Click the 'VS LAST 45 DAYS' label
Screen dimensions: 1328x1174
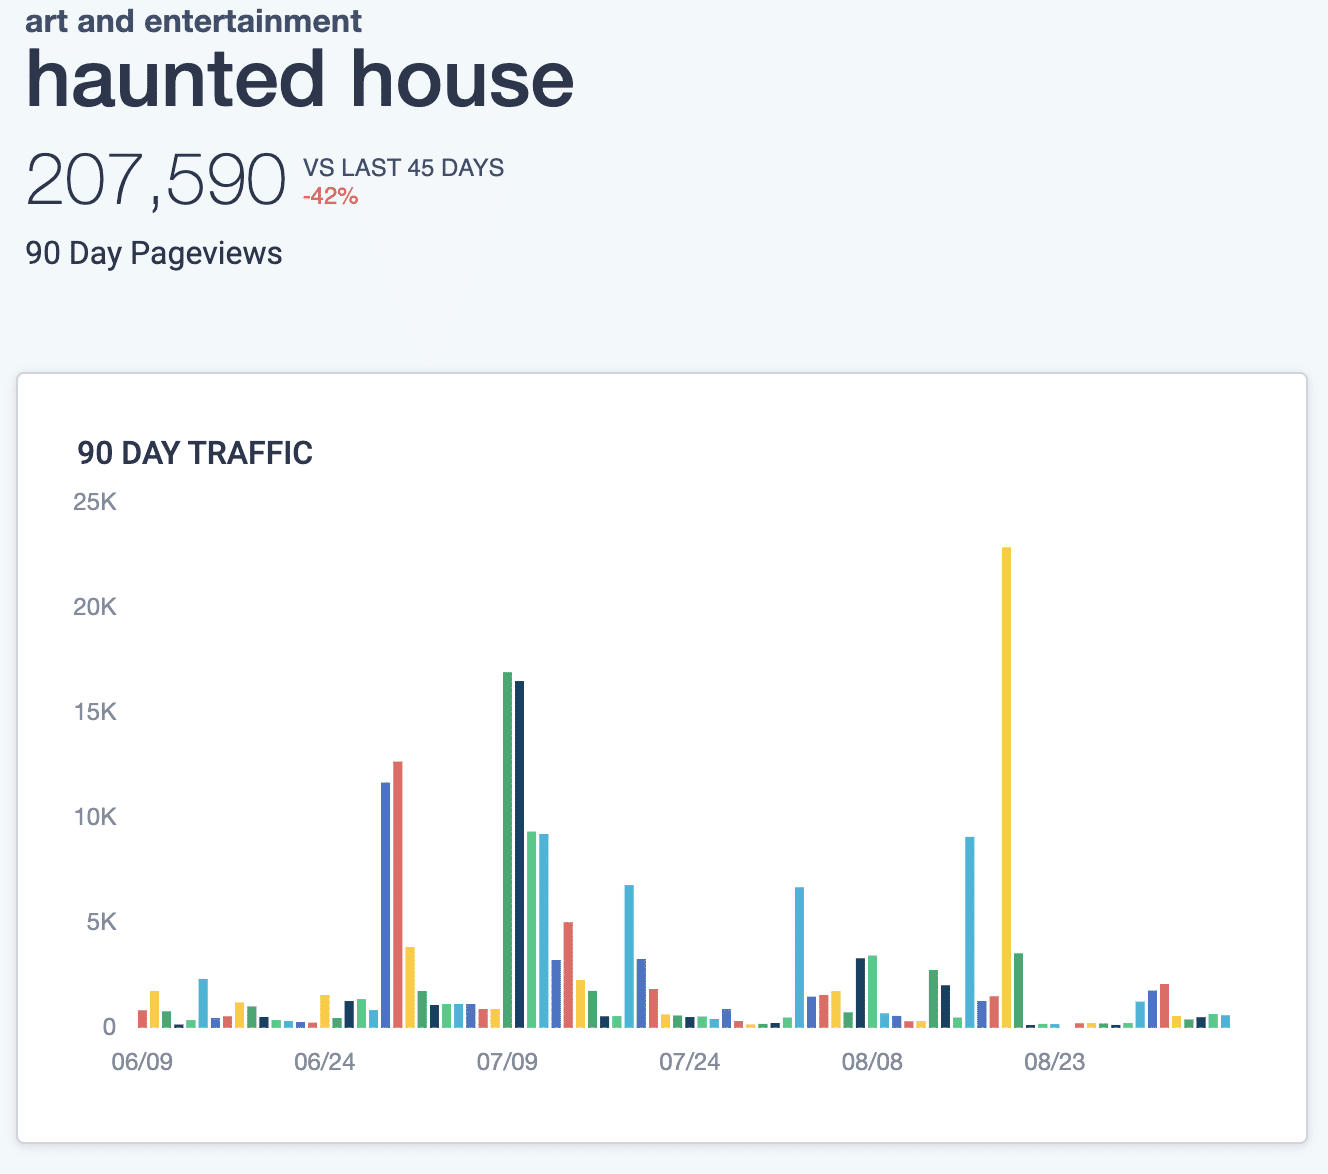(x=404, y=167)
